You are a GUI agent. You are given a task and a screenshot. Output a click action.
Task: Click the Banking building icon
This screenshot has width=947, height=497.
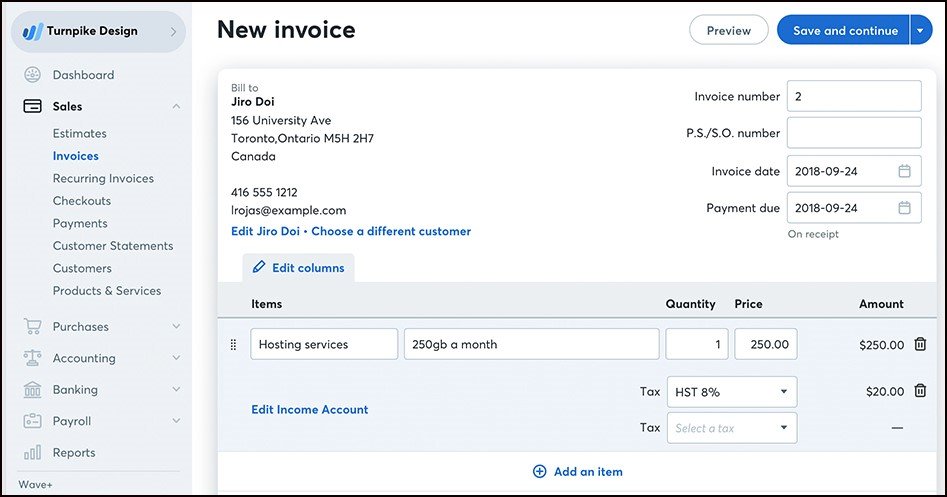tap(32, 389)
